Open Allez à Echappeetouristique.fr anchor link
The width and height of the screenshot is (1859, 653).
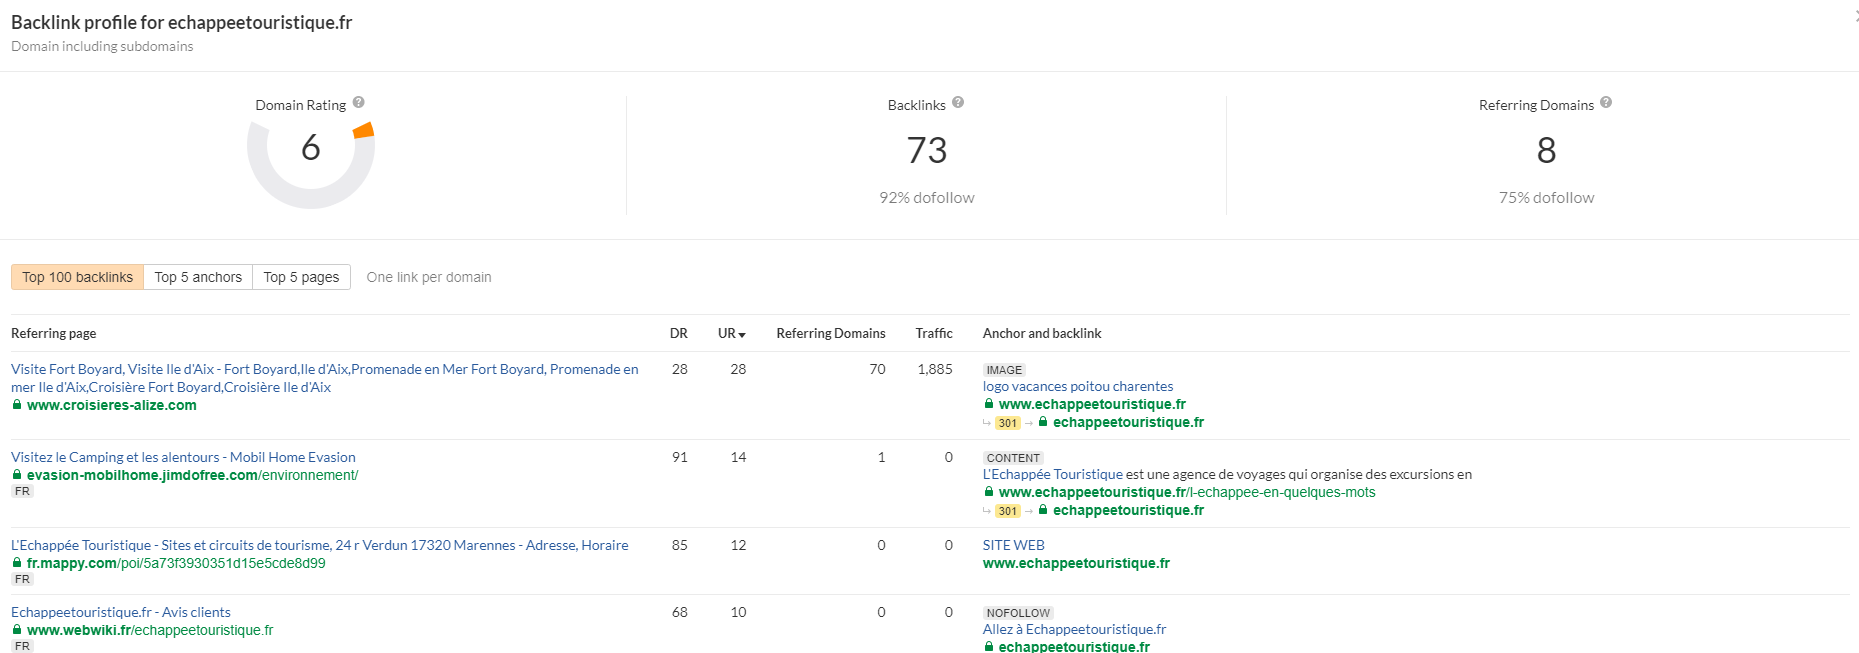coord(1074,629)
